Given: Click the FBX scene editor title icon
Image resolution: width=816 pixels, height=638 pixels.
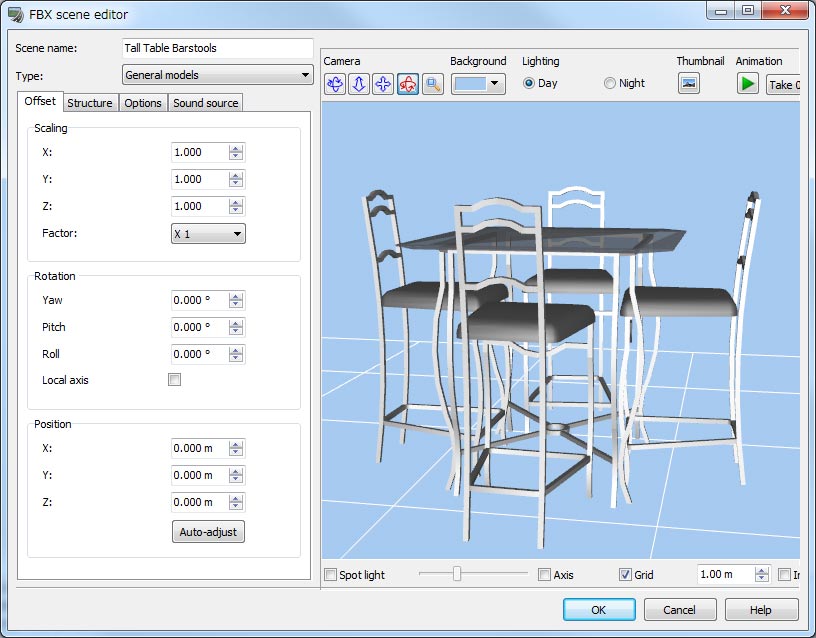Looking at the screenshot, I should coord(15,15).
